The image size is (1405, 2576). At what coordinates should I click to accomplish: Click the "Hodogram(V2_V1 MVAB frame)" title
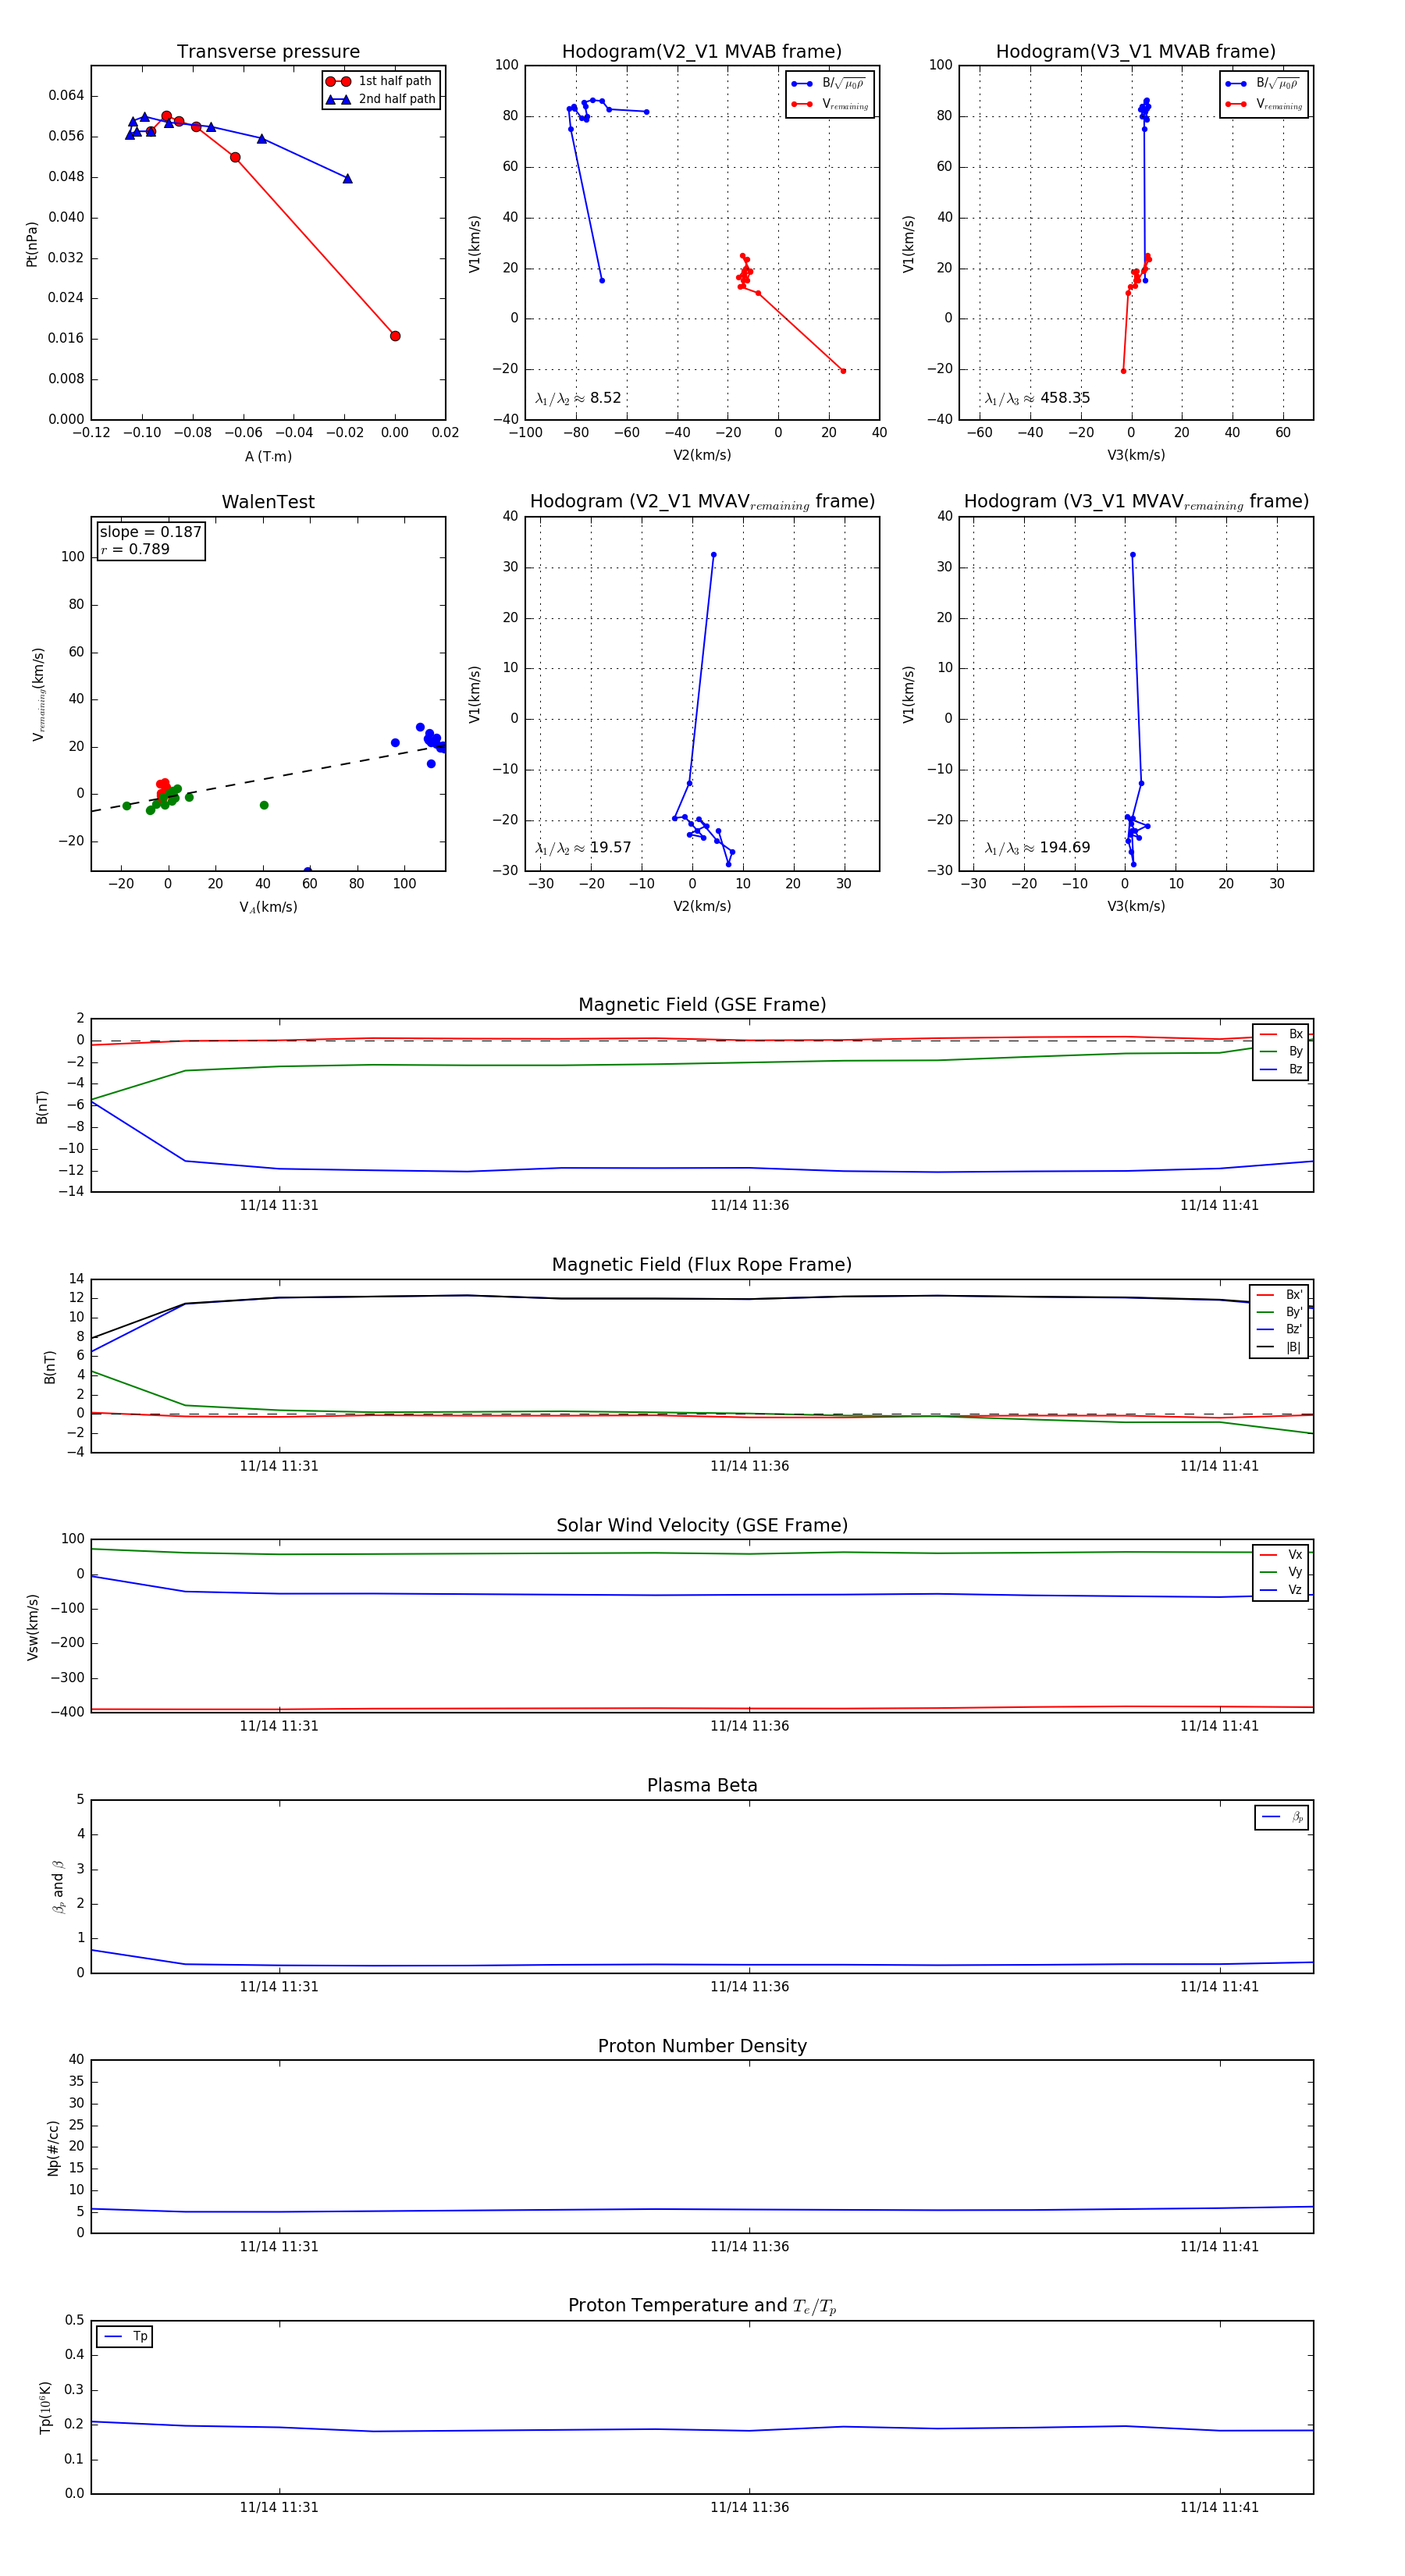coord(701,52)
